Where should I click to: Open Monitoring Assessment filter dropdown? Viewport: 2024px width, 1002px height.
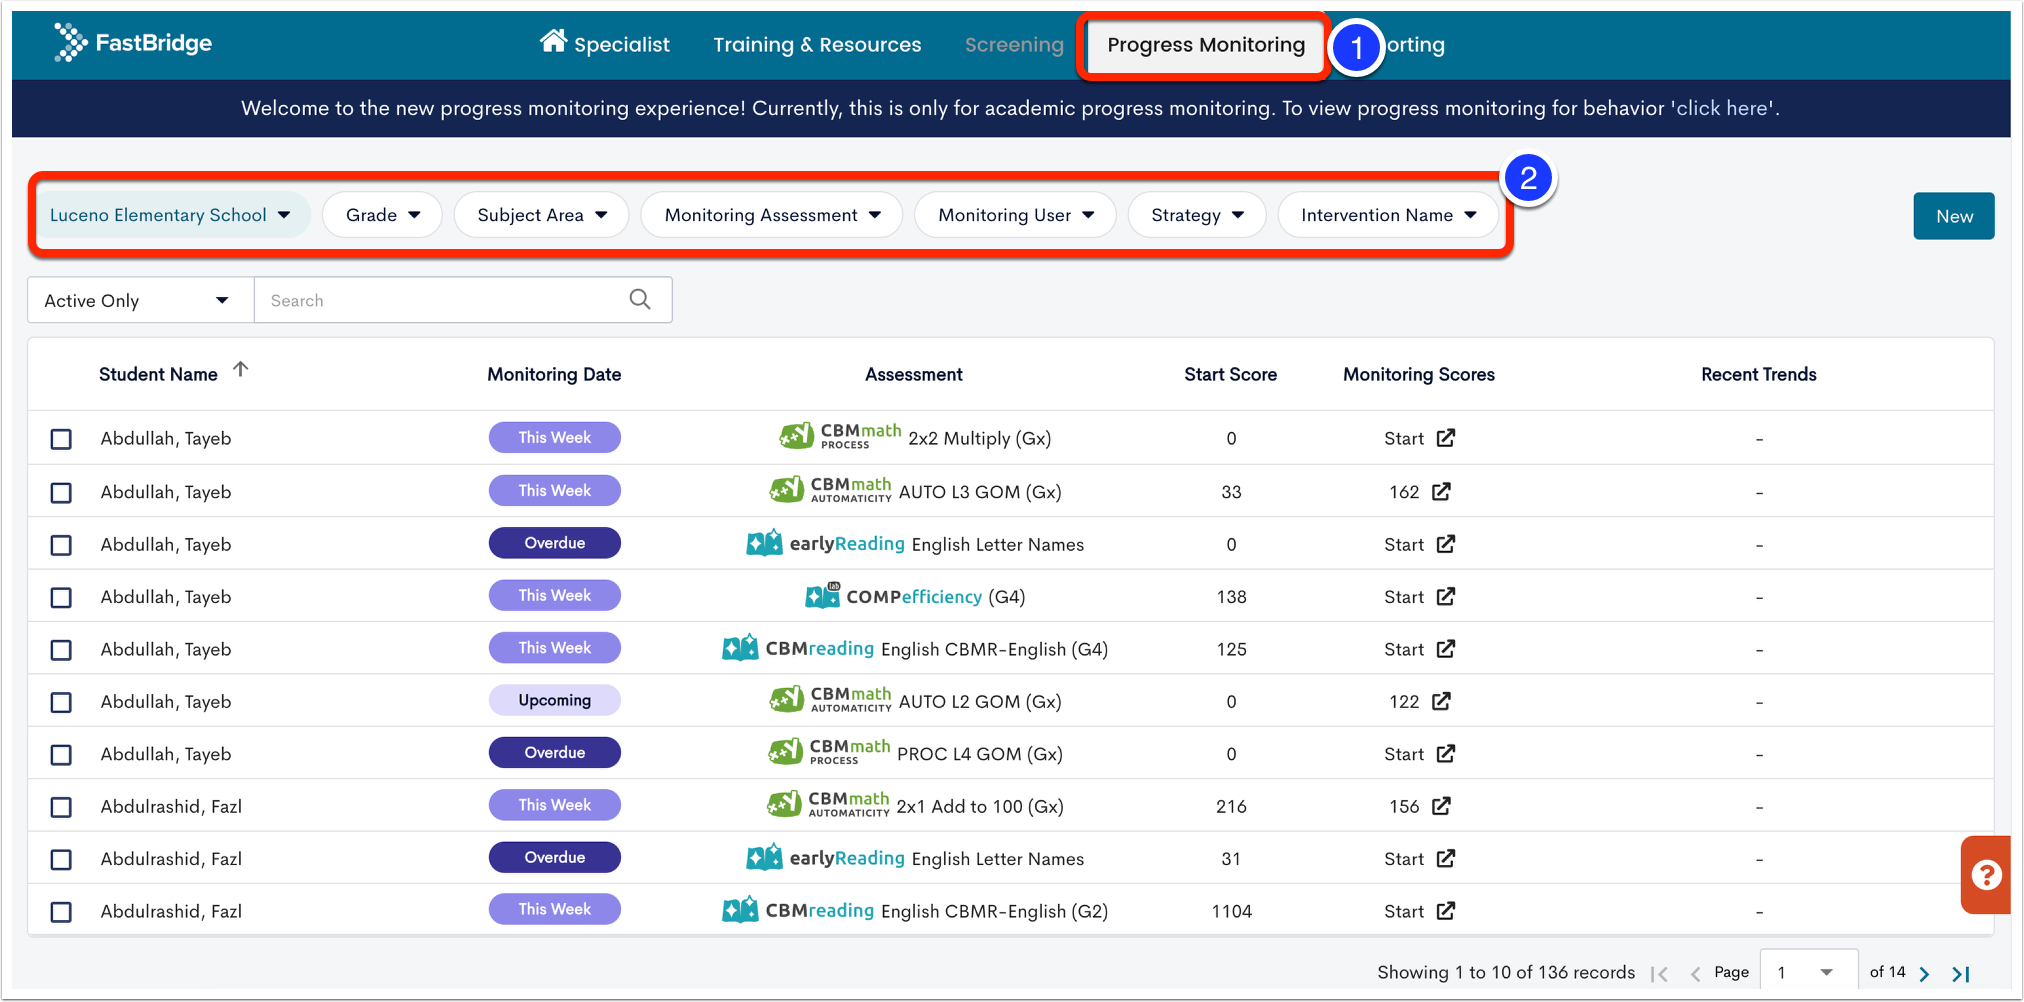[772, 215]
